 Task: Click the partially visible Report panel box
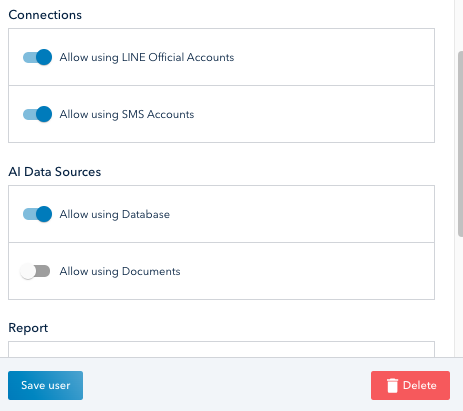(x=221, y=349)
